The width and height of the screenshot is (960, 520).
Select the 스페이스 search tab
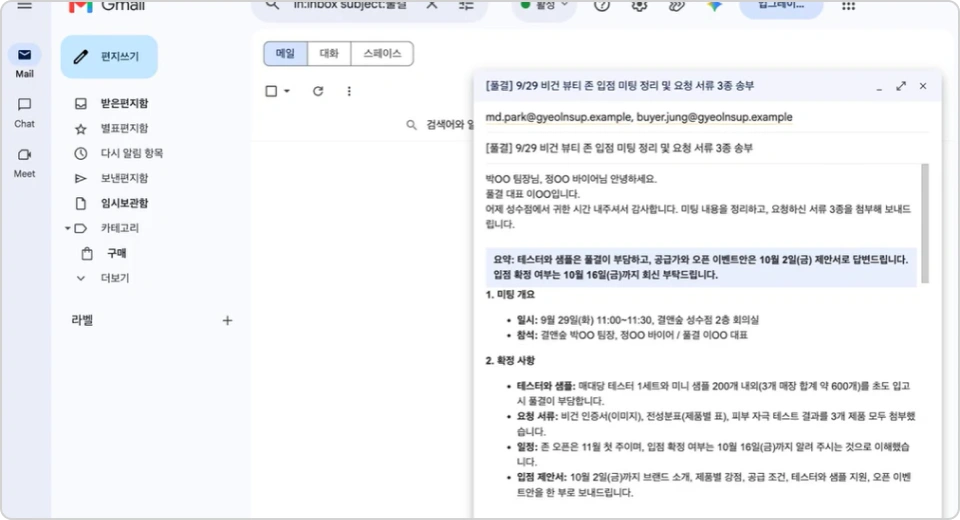point(382,53)
